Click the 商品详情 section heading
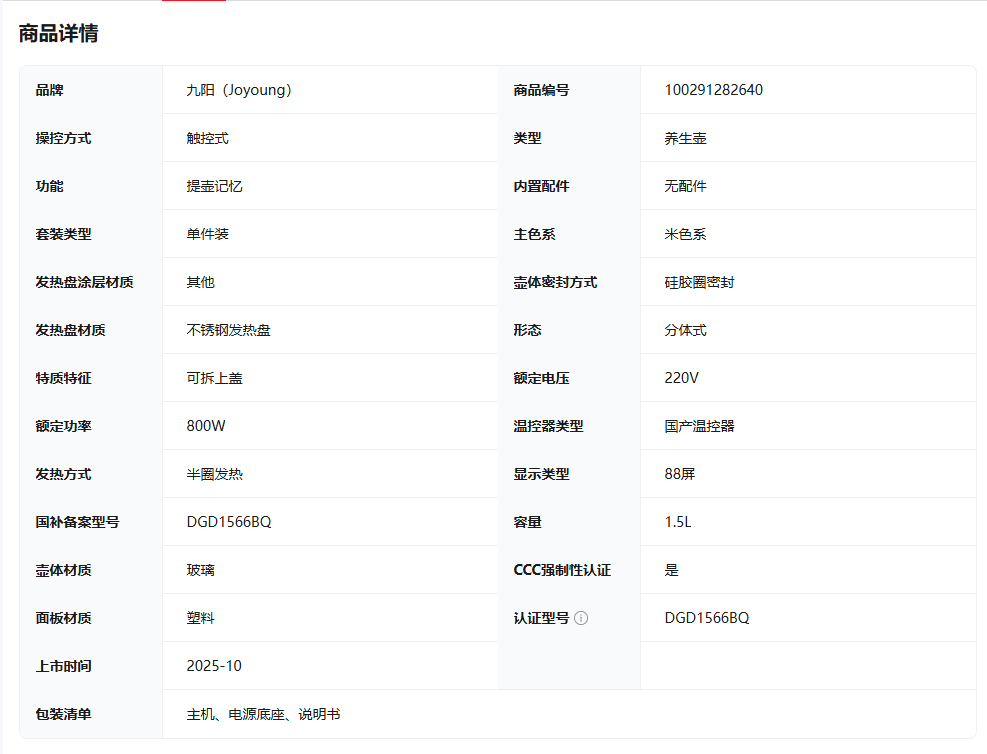 click(58, 33)
